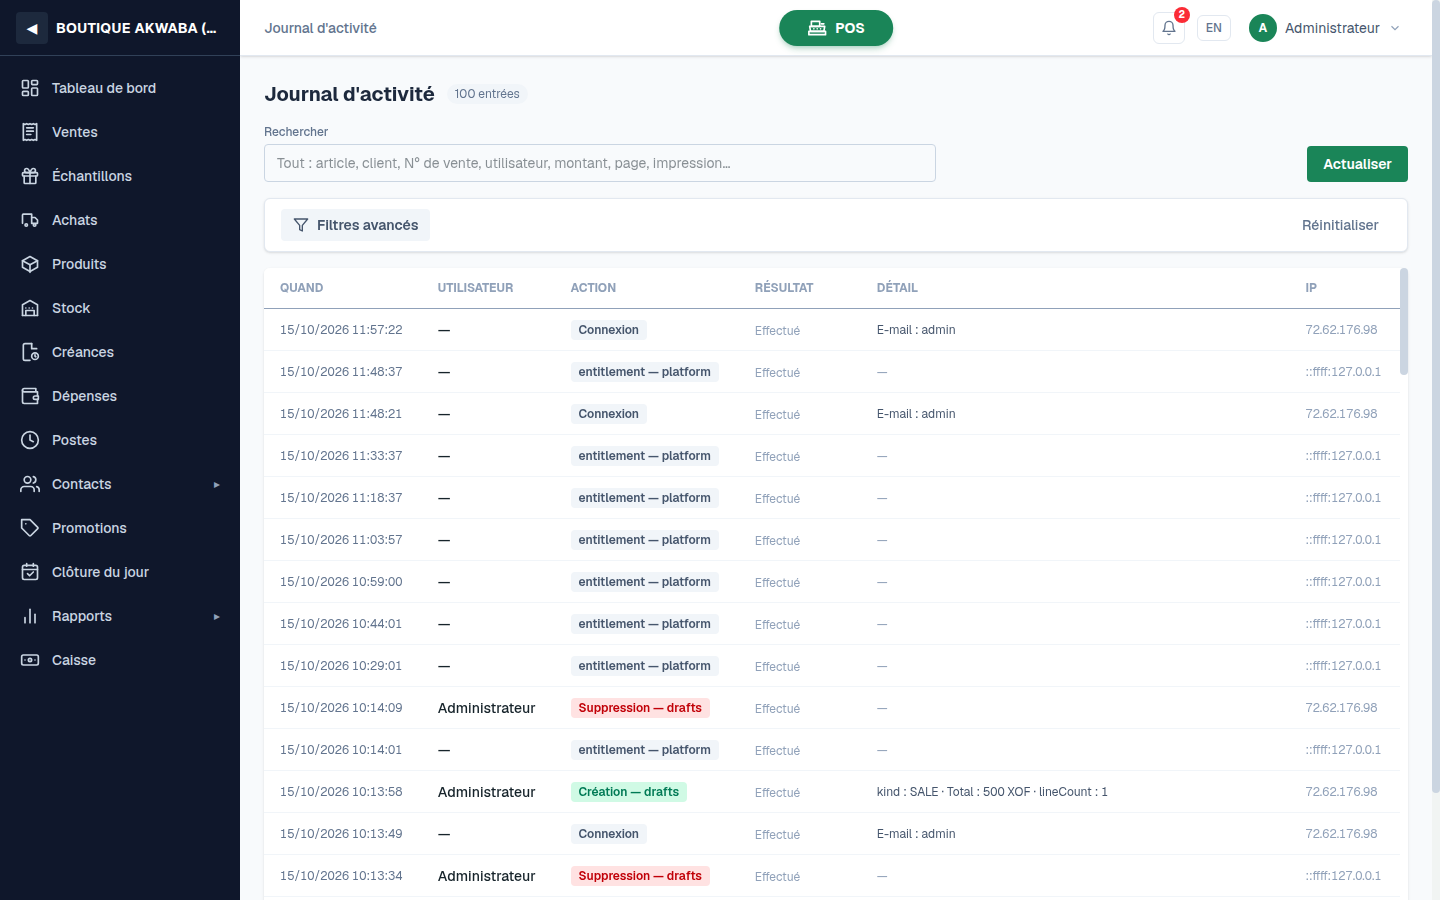Collapse sidebar with the back arrow icon

point(32,28)
